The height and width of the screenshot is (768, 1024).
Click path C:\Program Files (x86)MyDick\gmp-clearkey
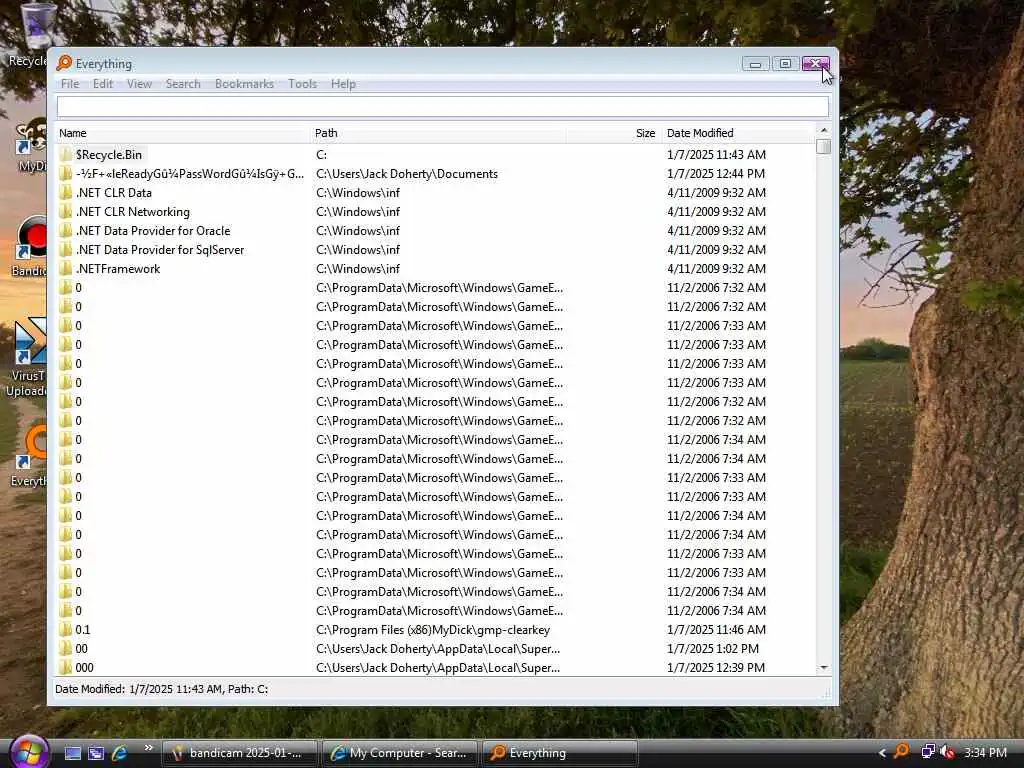[433, 630]
